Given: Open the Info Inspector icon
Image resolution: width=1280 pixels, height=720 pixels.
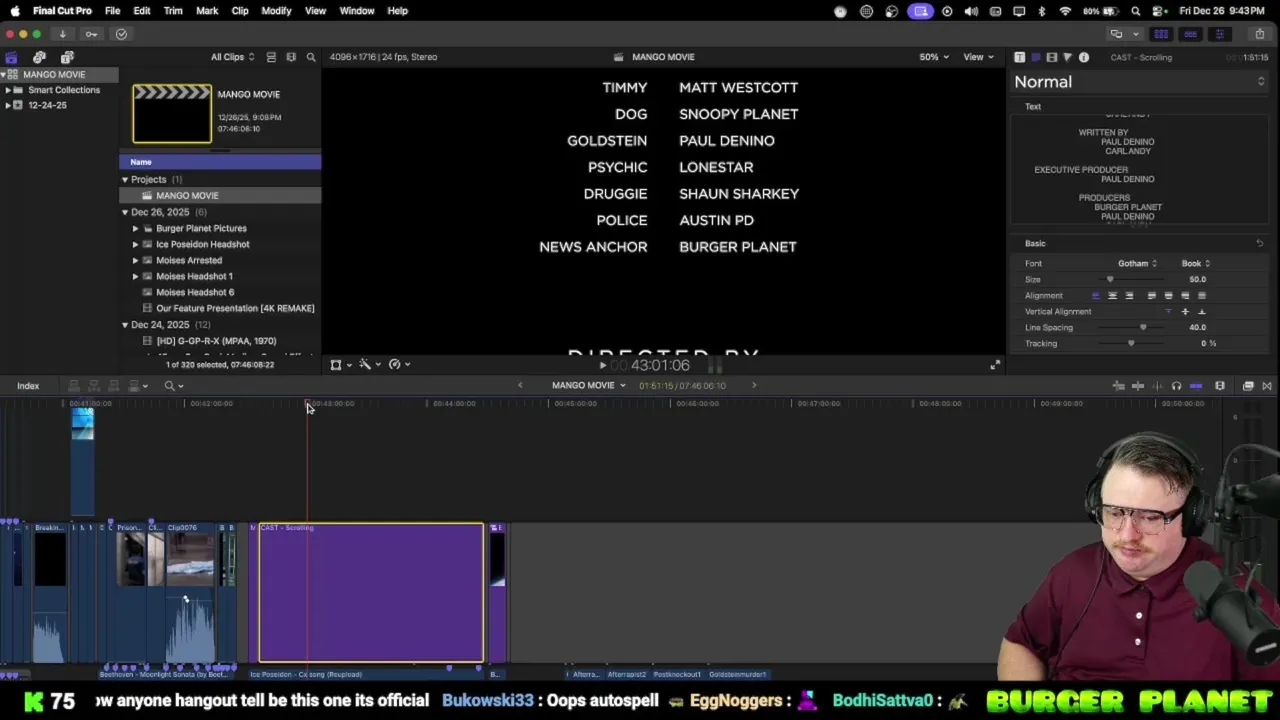Looking at the screenshot, I should tap(1084, 57).
